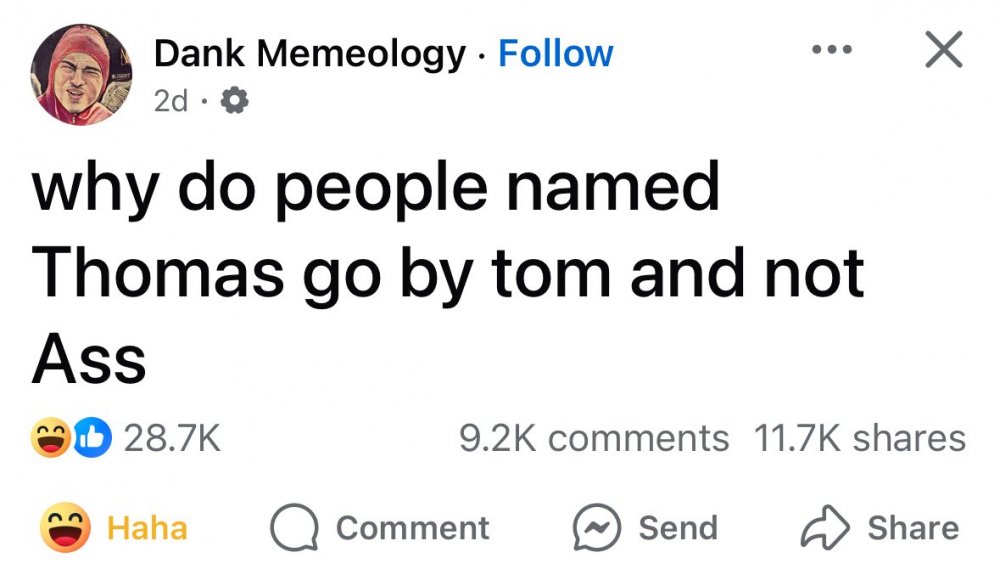The width and height of the screenshot is (1000, 586).
Task: Click the 2d post timestamp
Action: click(171, 101)
